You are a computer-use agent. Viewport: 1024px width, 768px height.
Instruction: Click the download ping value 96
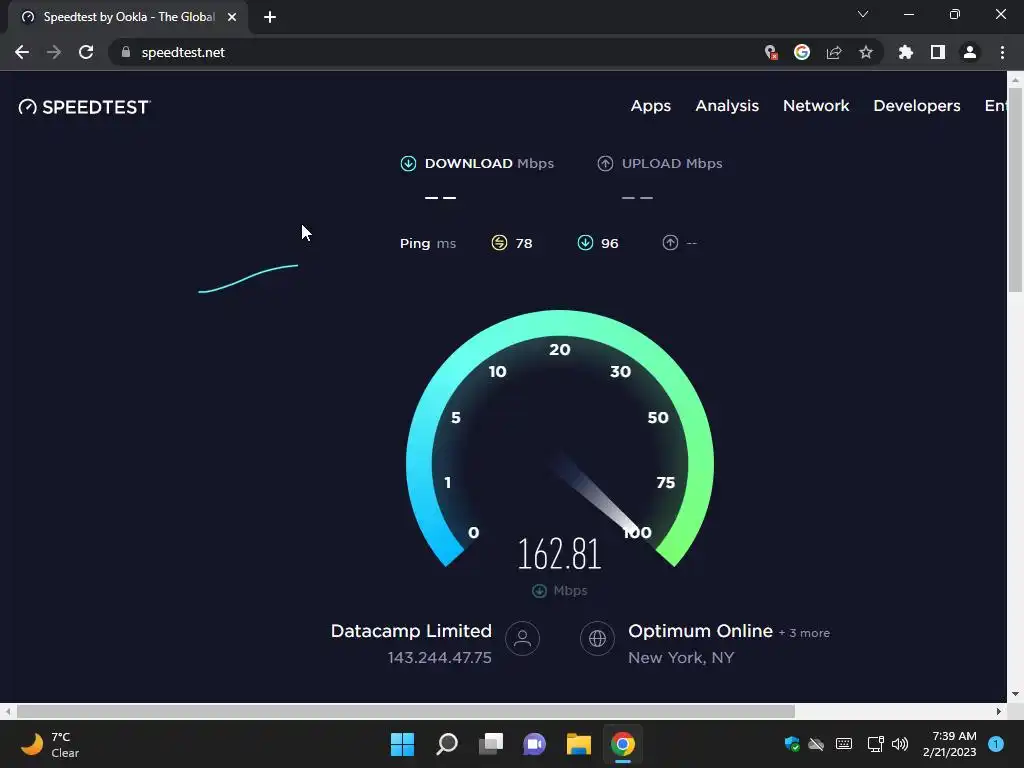point(609,244)
